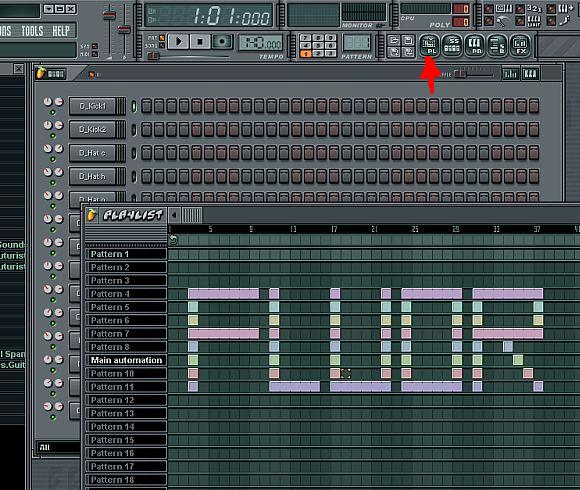Open the step sequencer fruit menu icon
The width and height of the screenshot is (580, 490).
click(40, 73)
